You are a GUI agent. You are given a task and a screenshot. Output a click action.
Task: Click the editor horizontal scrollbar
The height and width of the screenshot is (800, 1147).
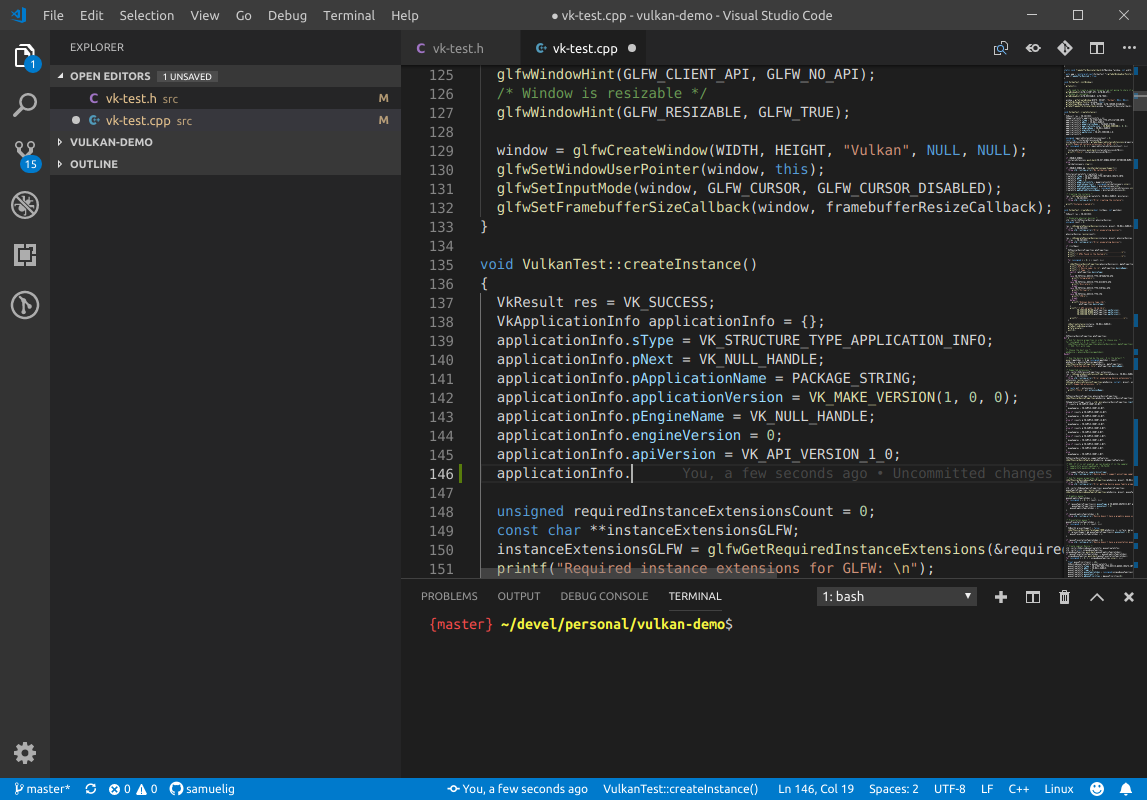tap(629, 574)
